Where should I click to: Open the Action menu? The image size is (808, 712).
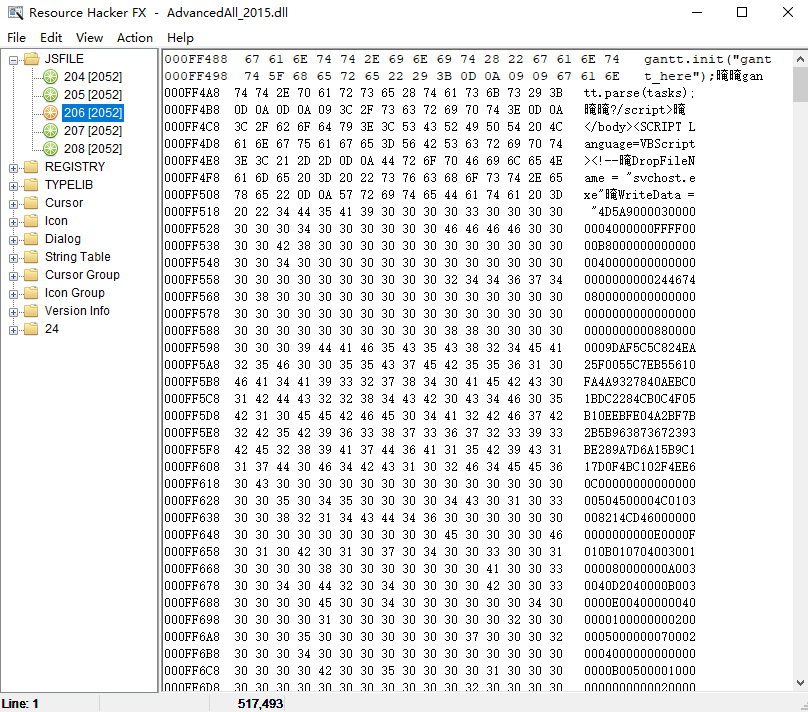click(x=135, y=38)
